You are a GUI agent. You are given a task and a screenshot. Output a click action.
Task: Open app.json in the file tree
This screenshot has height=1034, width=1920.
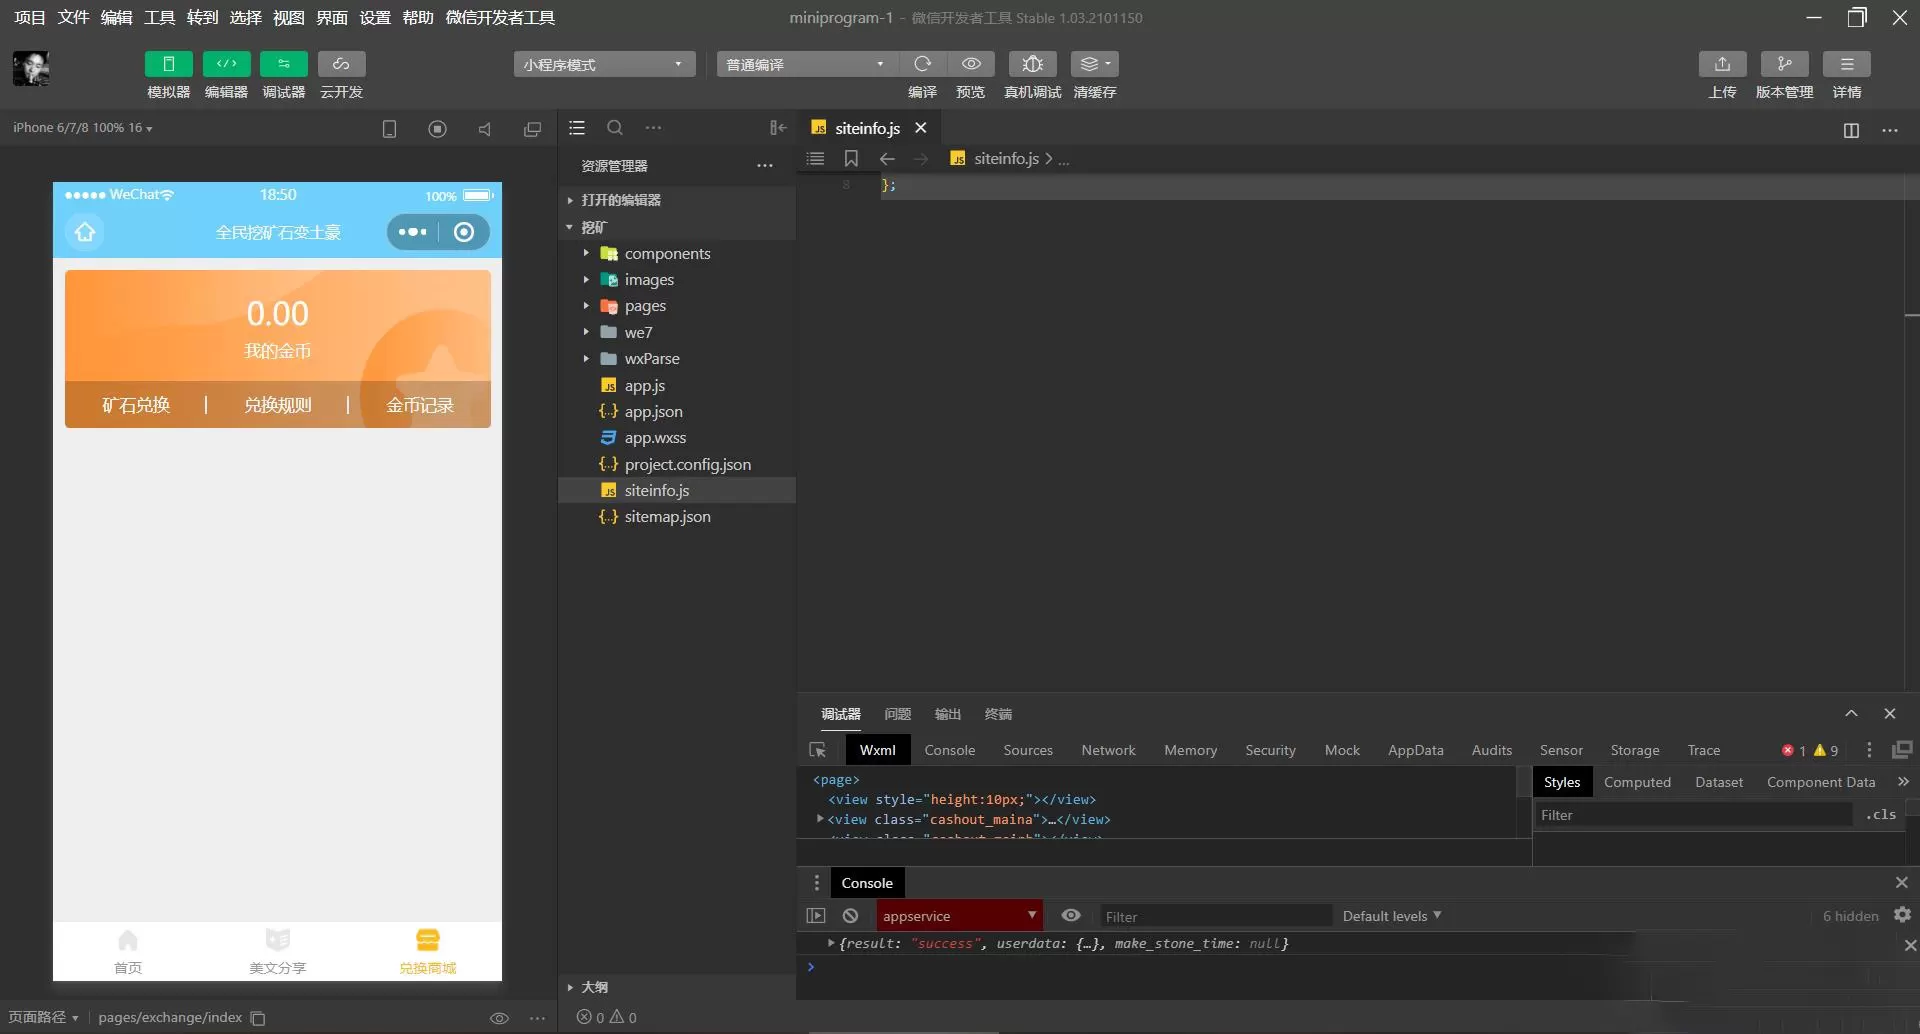click(653, 411)
